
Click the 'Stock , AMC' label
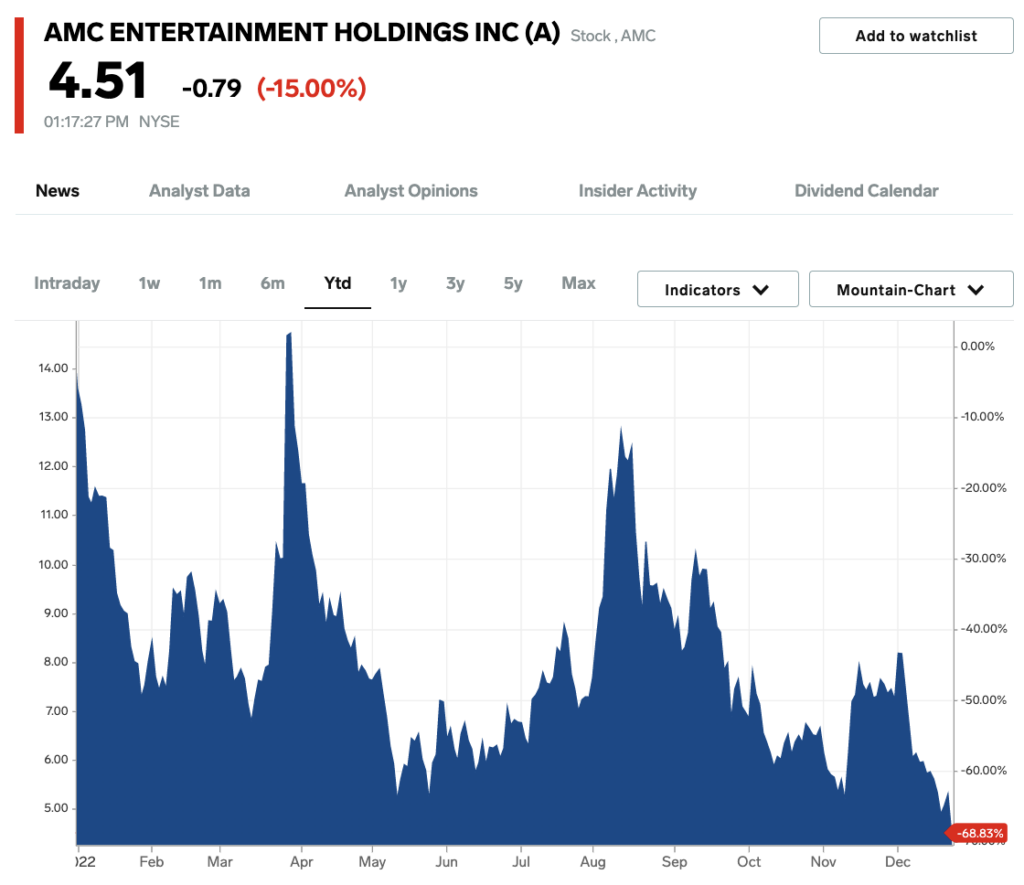(x=613, y=36)
